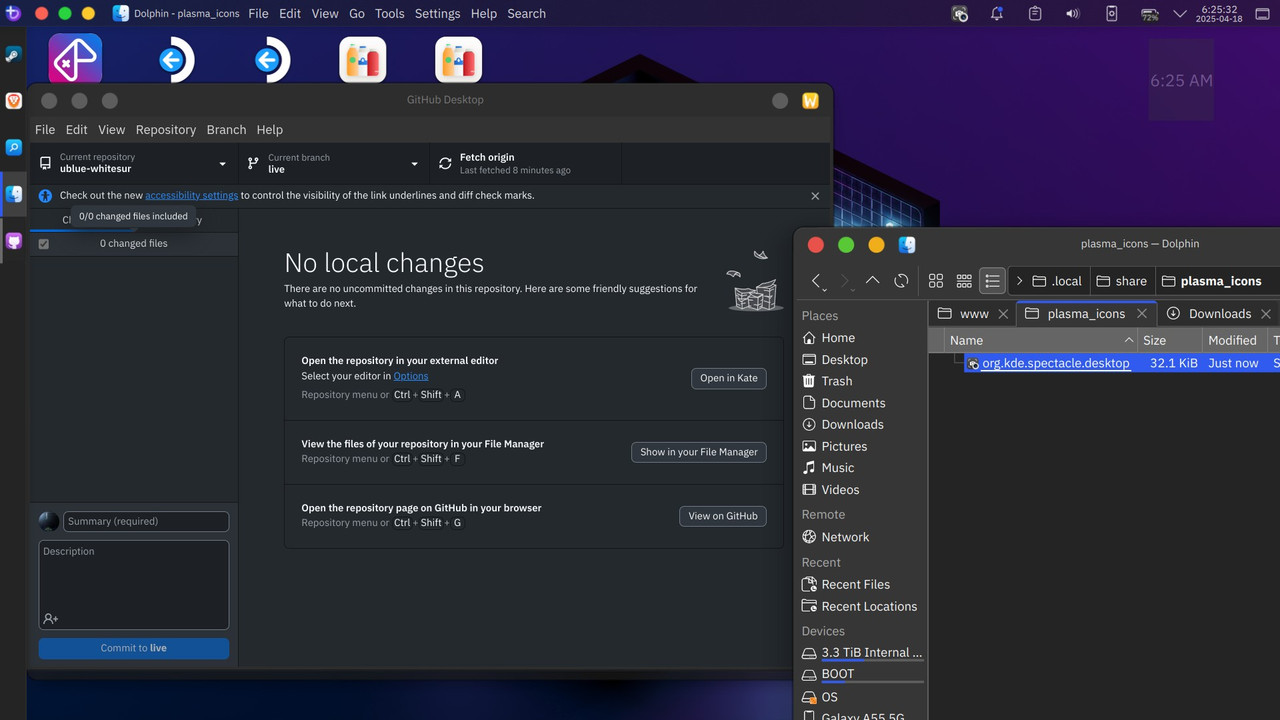Open the Current branch dropdown

tap(334, 163)
